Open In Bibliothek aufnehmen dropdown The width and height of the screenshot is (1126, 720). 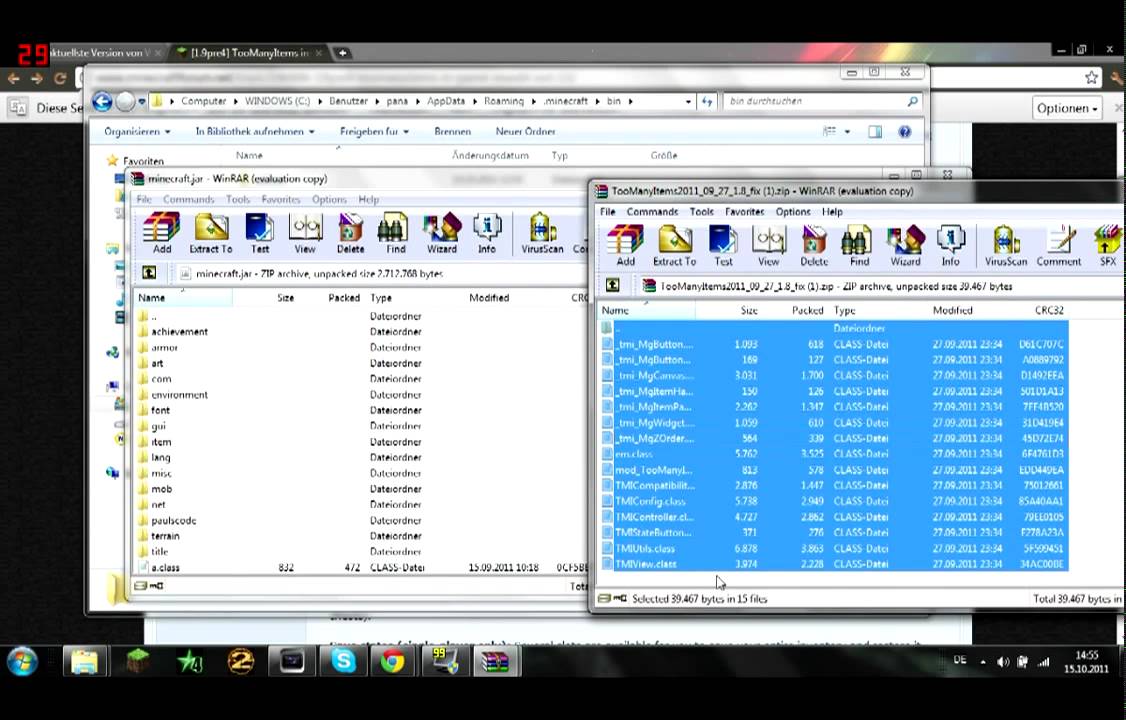tap(255, 131)
